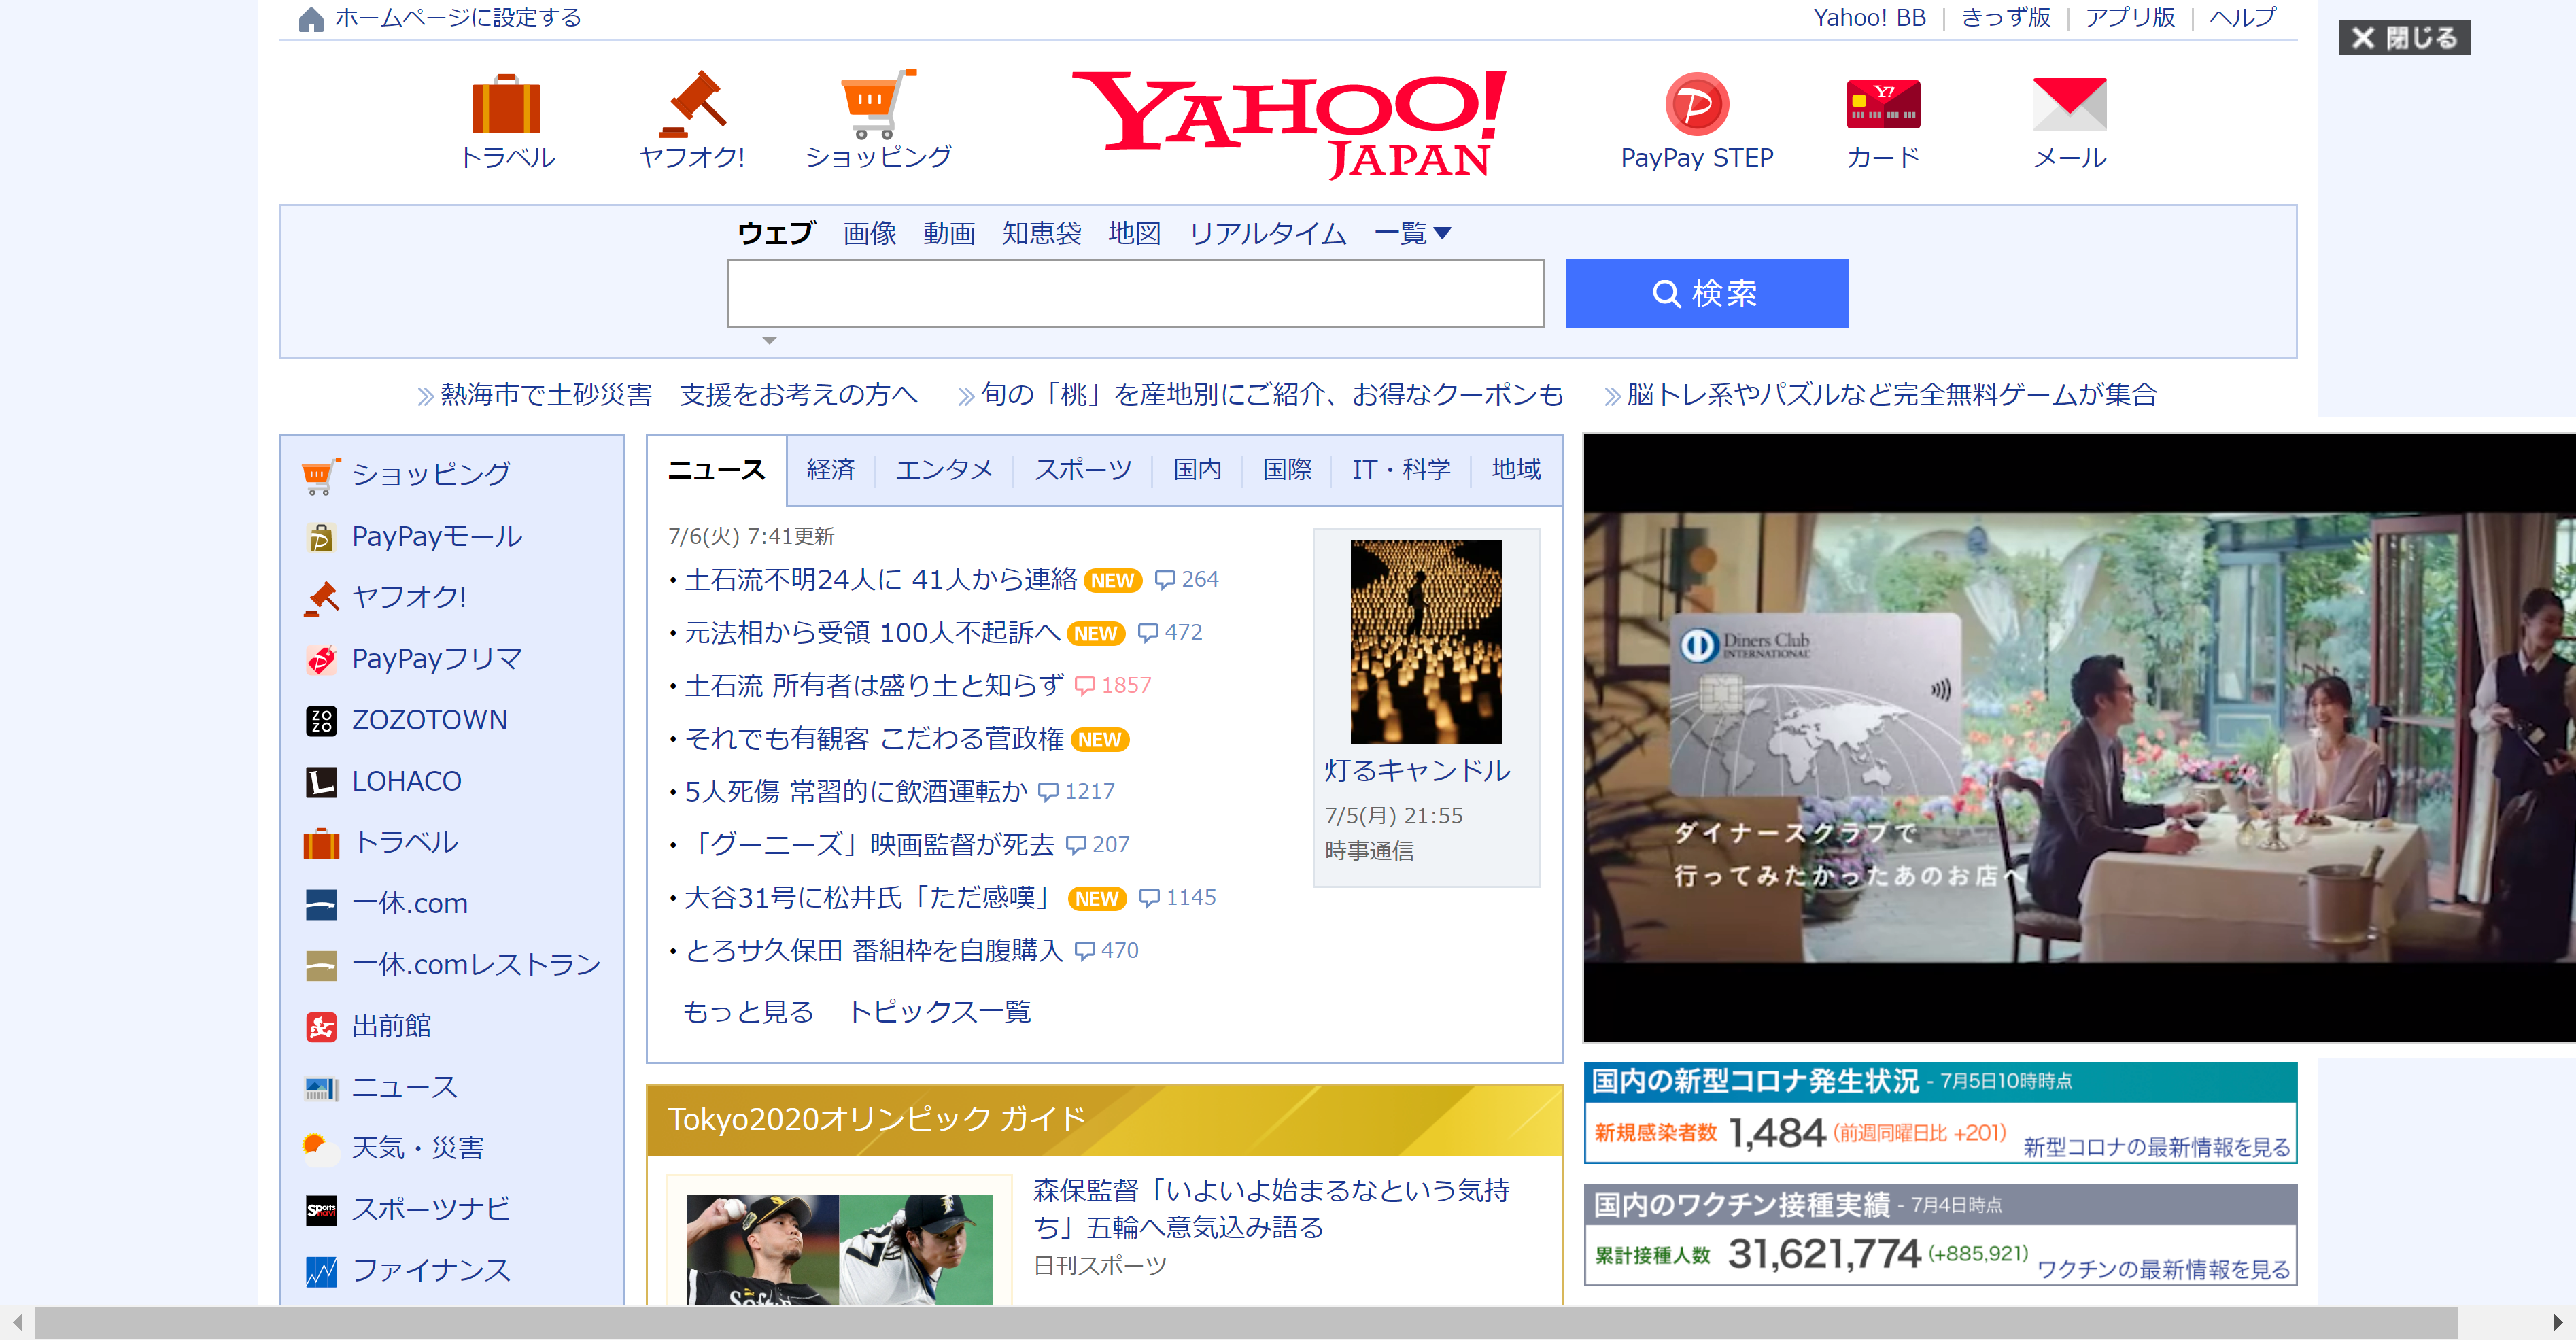The image size is (2576, 1340).
Task: Expand the 一覧 search category dropdown
Action: 1412,233
